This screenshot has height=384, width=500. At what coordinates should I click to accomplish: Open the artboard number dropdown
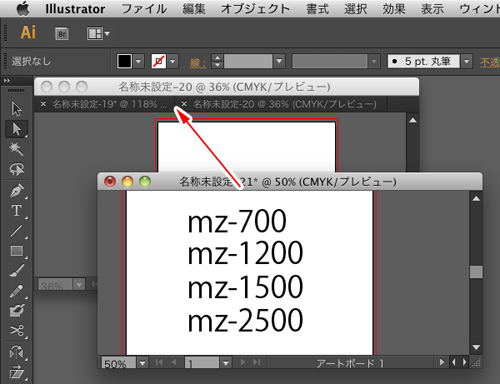pos(226,363)
